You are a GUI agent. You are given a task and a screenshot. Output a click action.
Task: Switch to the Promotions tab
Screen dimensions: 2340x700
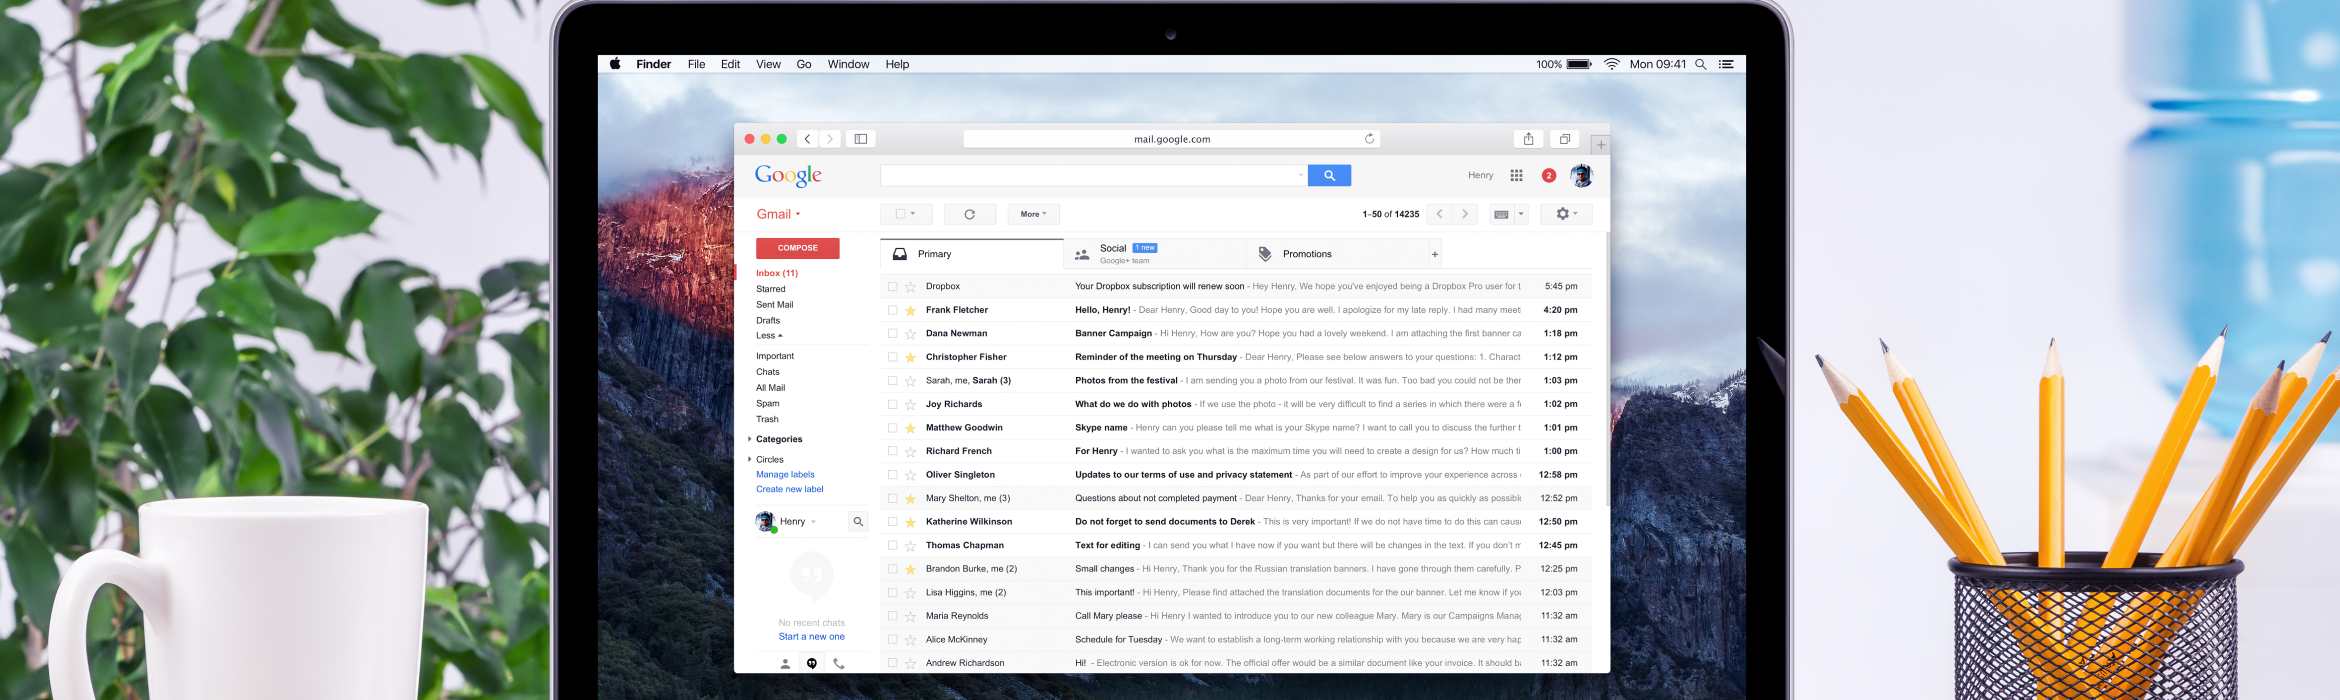pyautogui.click(x=1336, y=254)
